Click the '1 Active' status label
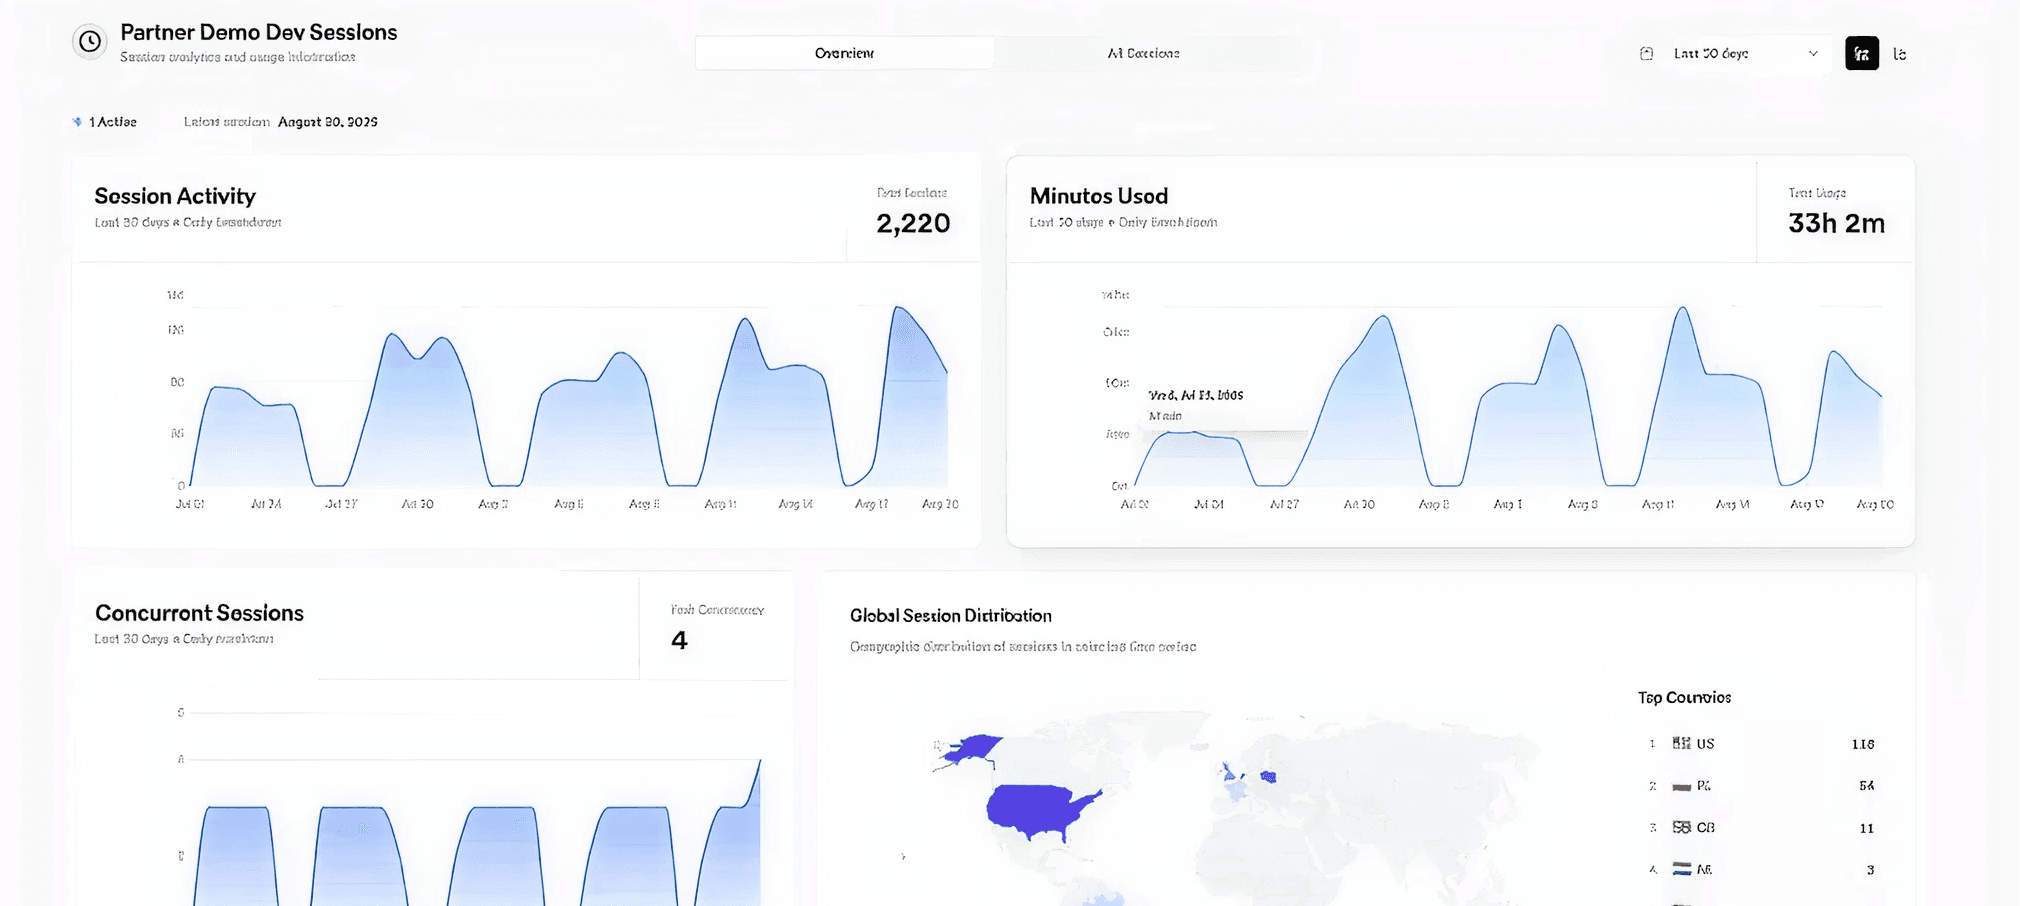 112,122
